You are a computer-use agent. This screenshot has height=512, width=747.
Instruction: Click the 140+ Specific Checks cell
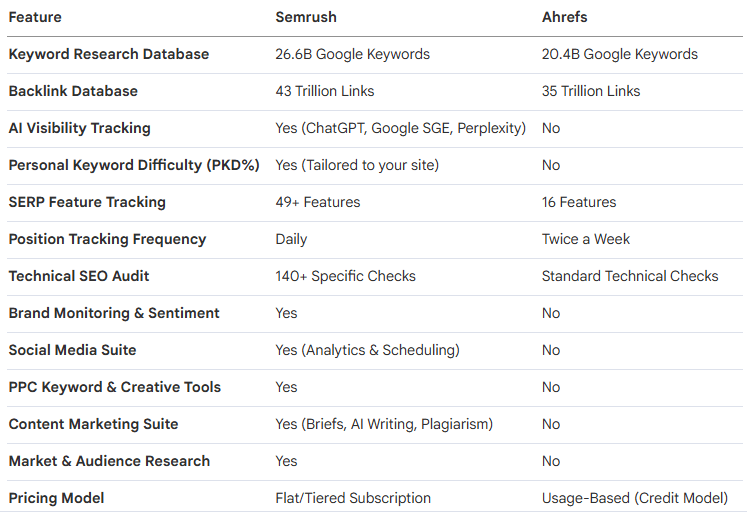coord(345,276)
